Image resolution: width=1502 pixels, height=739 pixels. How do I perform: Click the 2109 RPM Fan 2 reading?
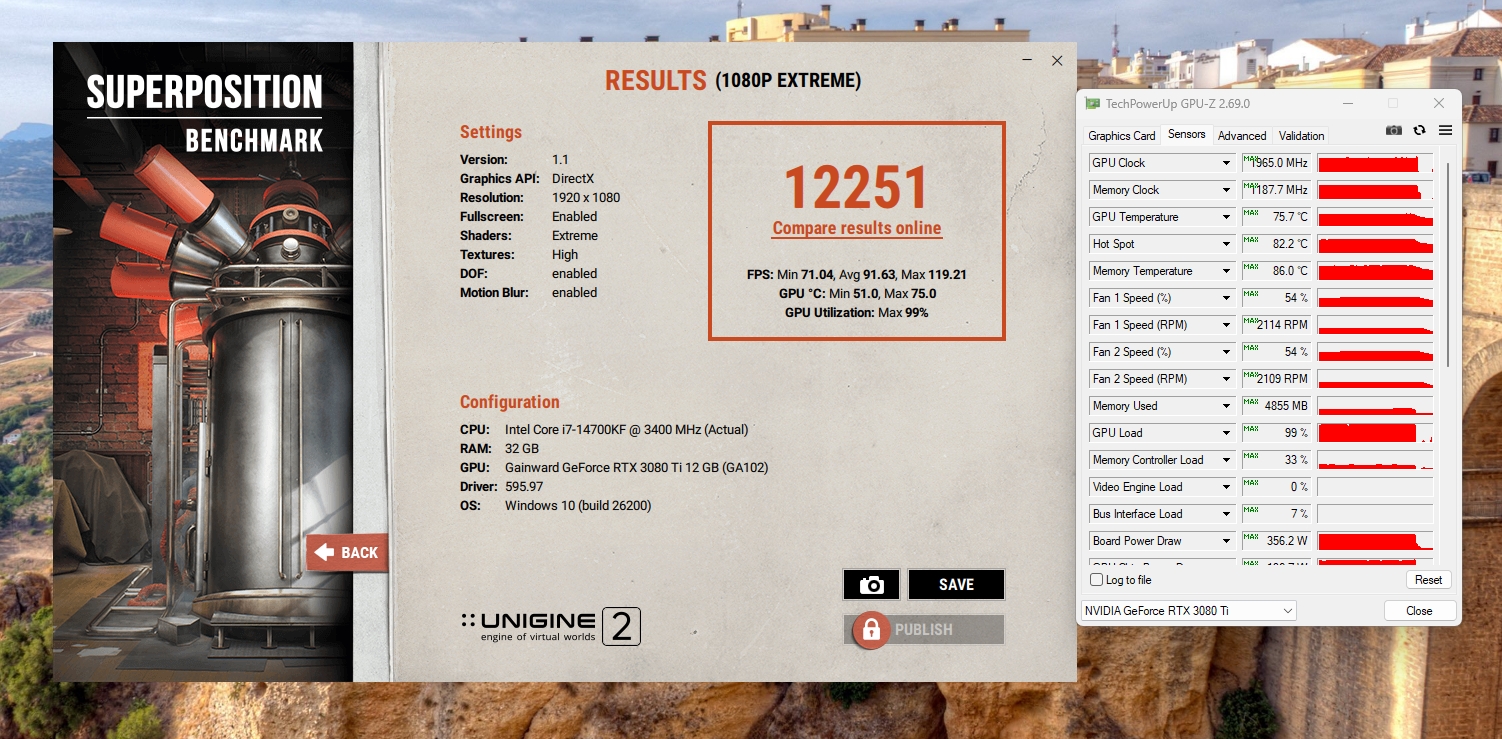pos(1277,379)
